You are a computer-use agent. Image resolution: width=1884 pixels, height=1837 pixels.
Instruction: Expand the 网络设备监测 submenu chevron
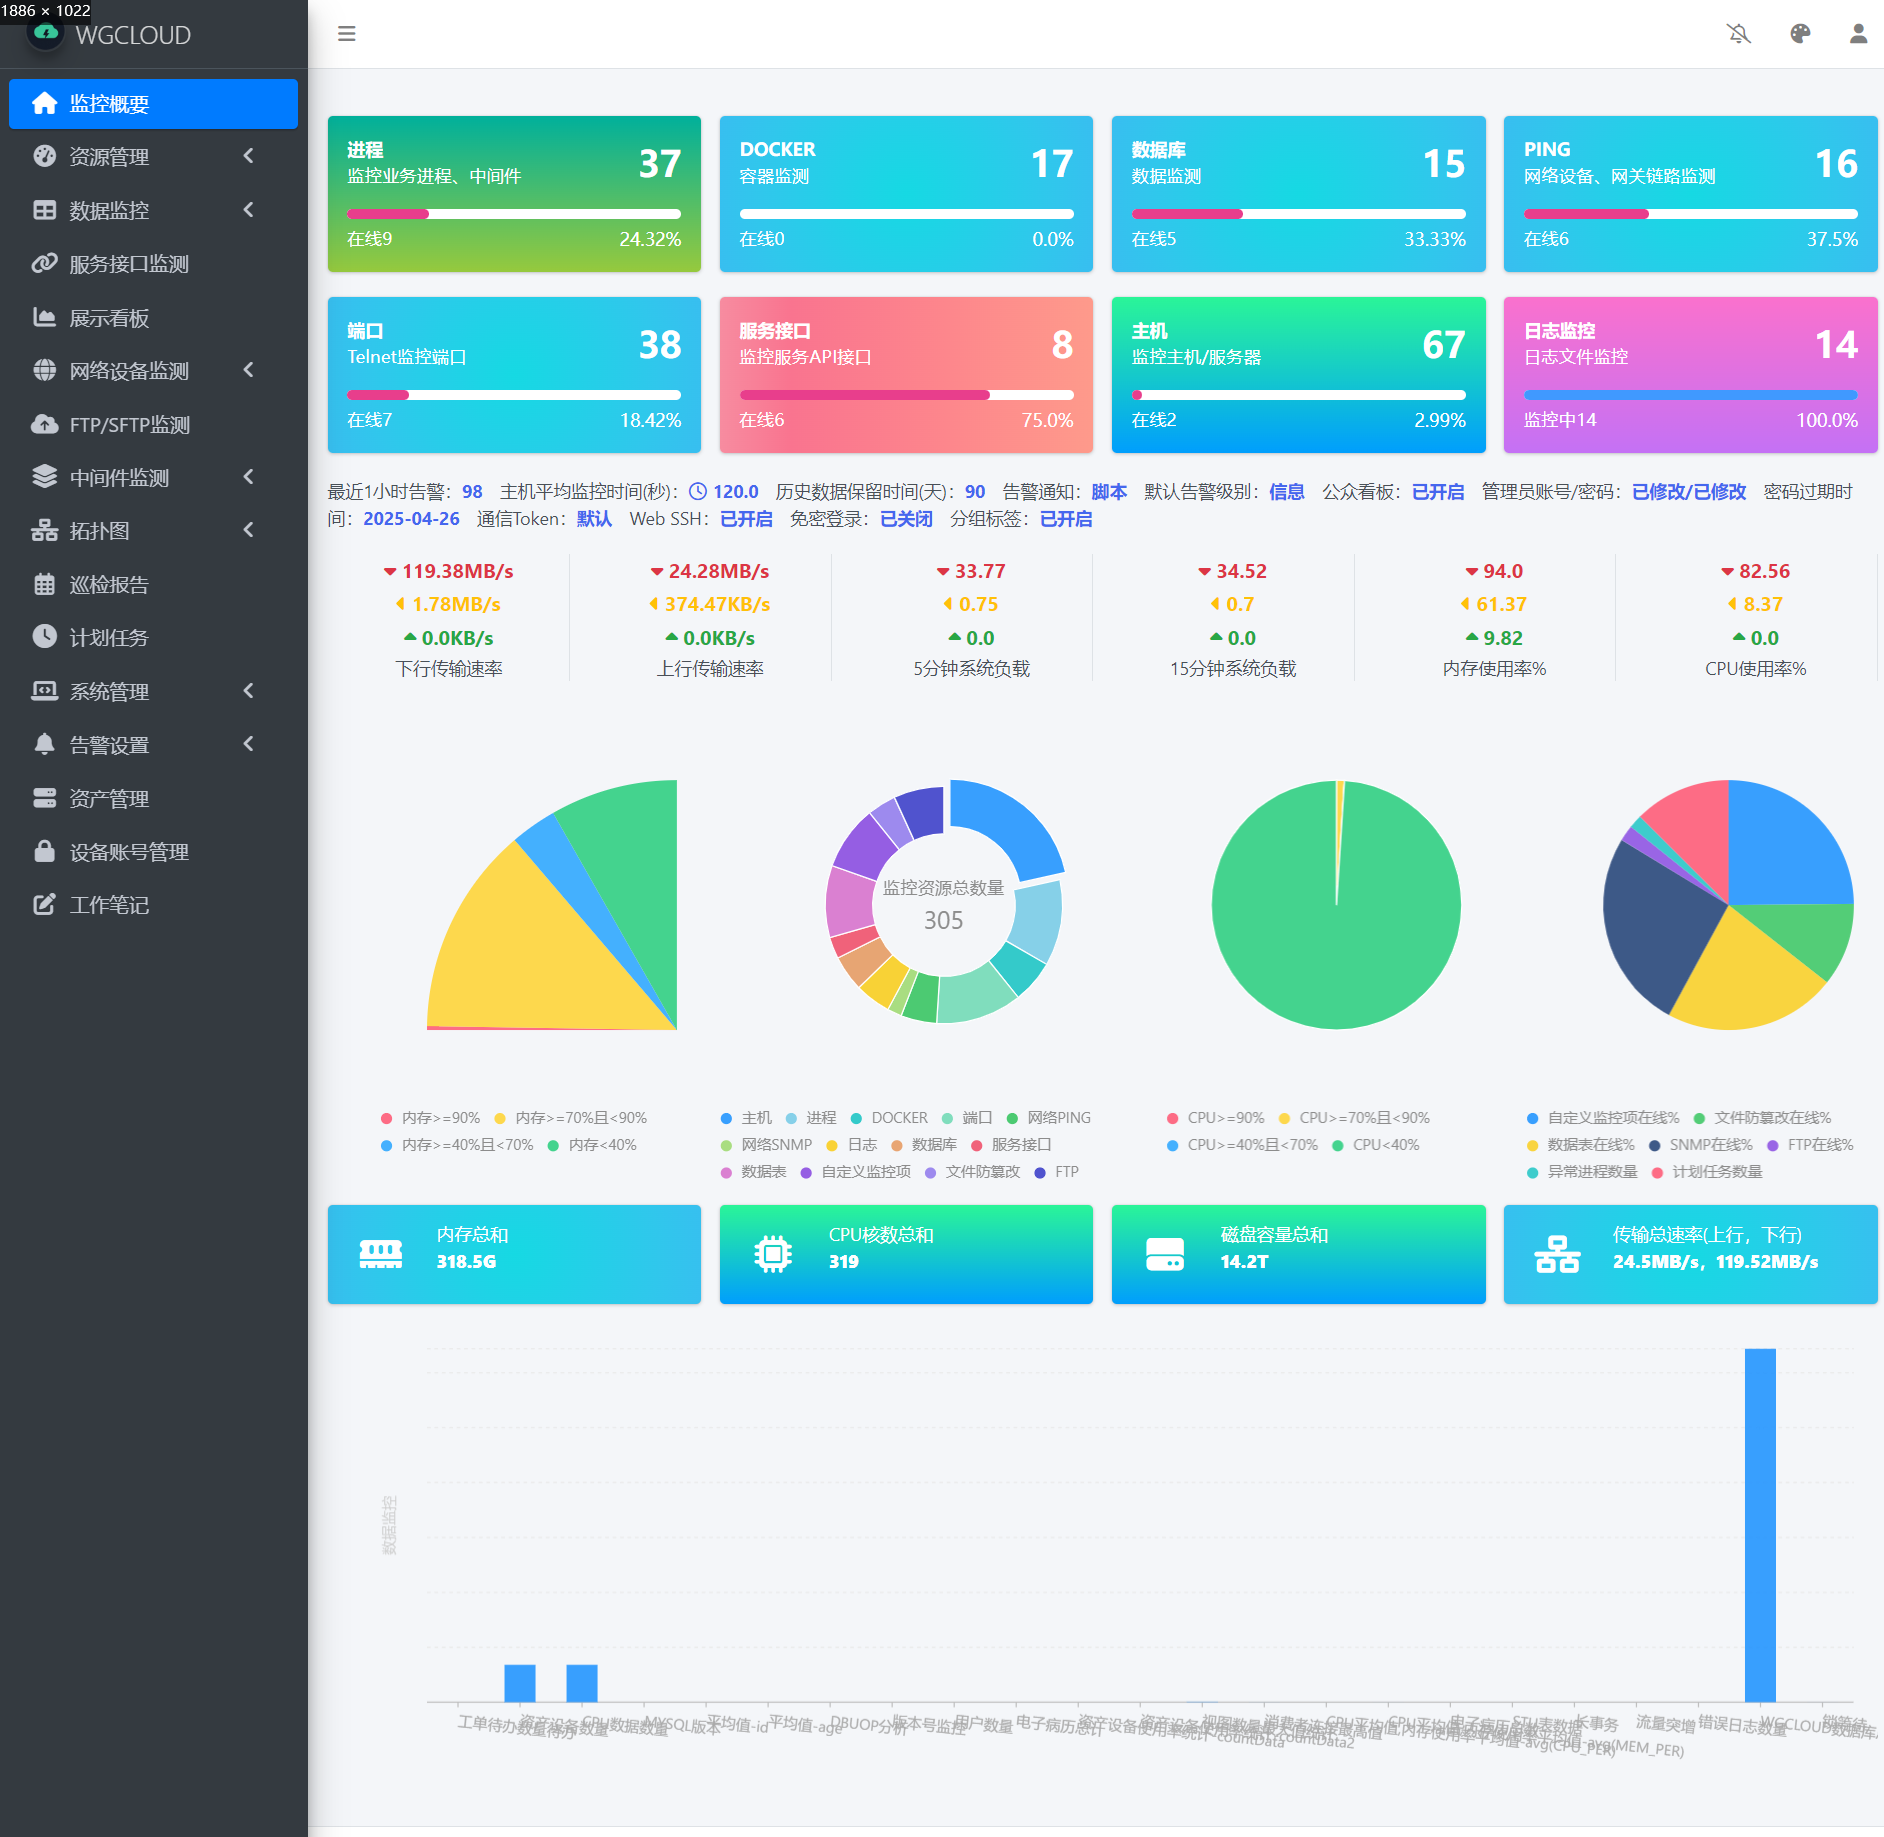click(x=249, y=370)
